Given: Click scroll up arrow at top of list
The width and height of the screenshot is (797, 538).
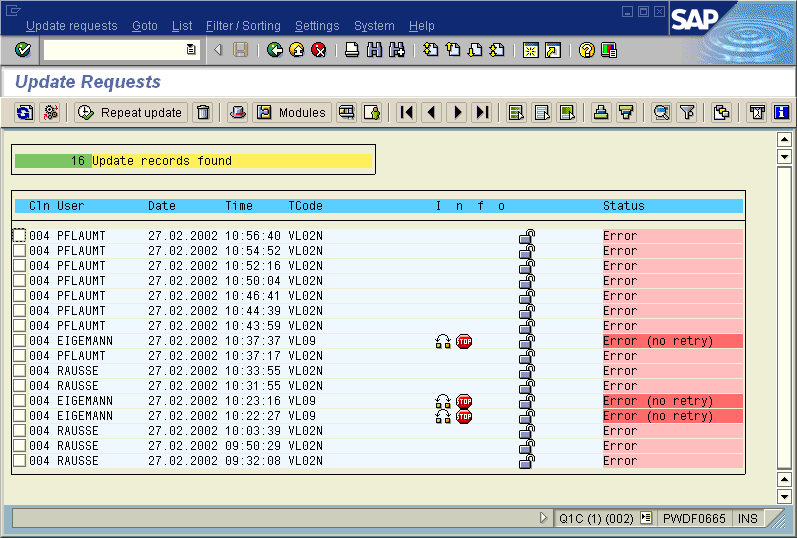Looking at the screenshot, I should [x=784, y=139].
